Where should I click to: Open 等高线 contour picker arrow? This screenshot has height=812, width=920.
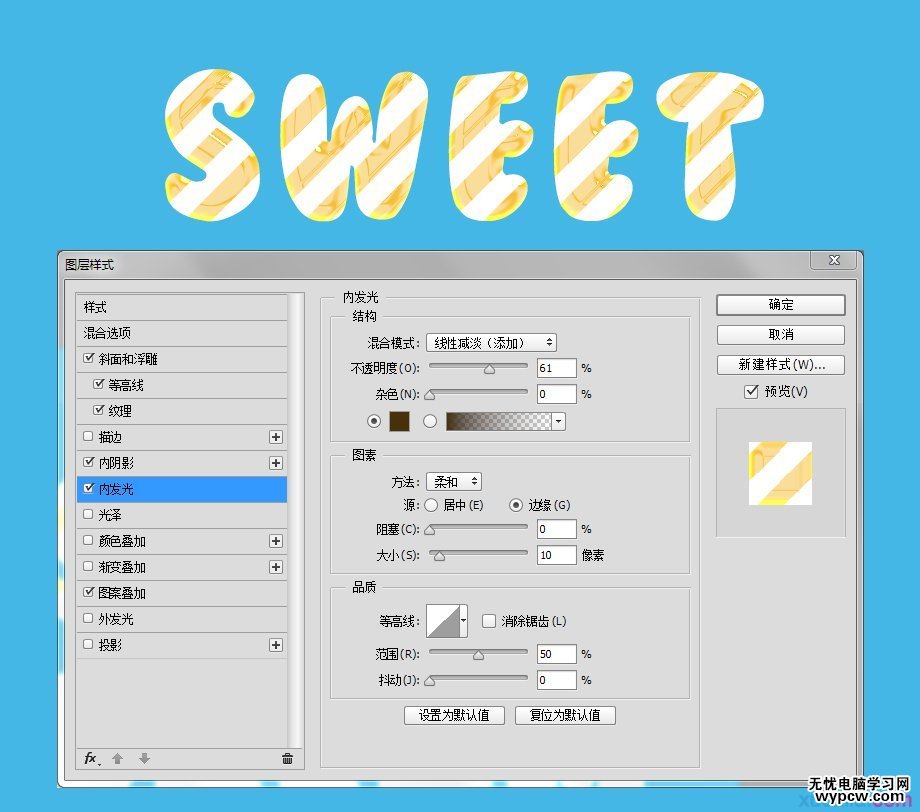coord(464,621)
